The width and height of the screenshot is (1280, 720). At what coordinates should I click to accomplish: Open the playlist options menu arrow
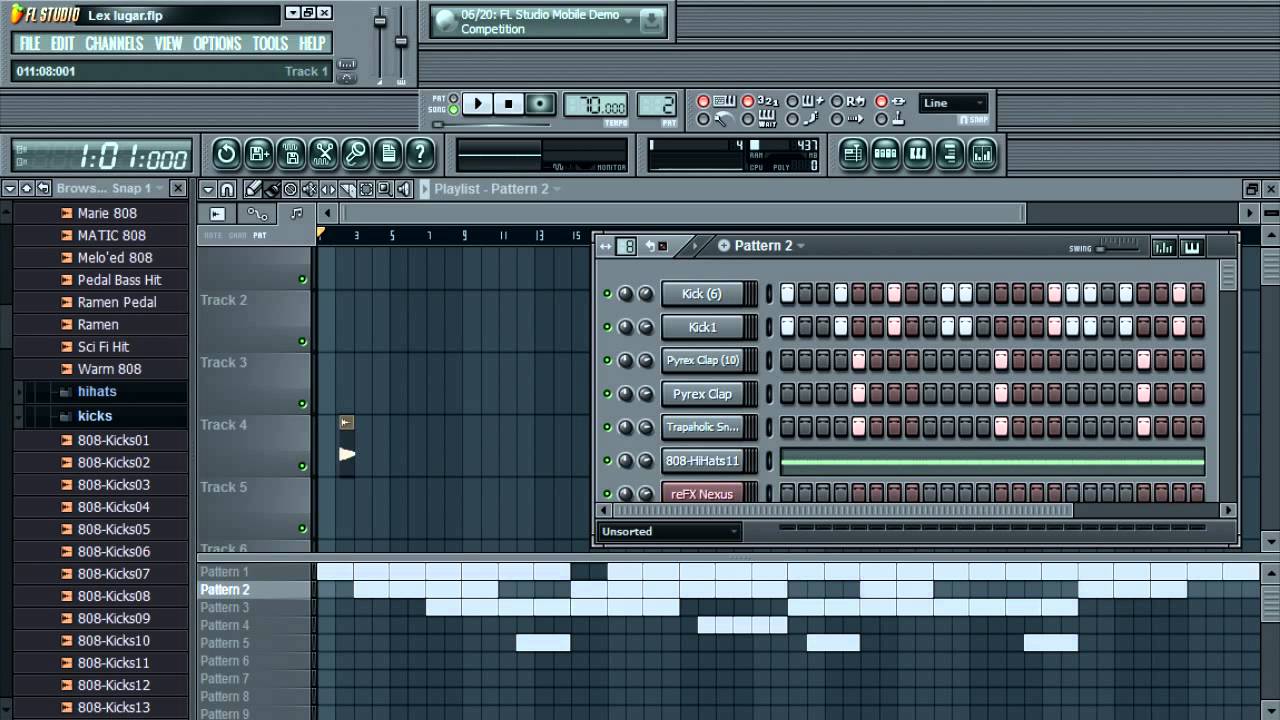pos(207,188)
